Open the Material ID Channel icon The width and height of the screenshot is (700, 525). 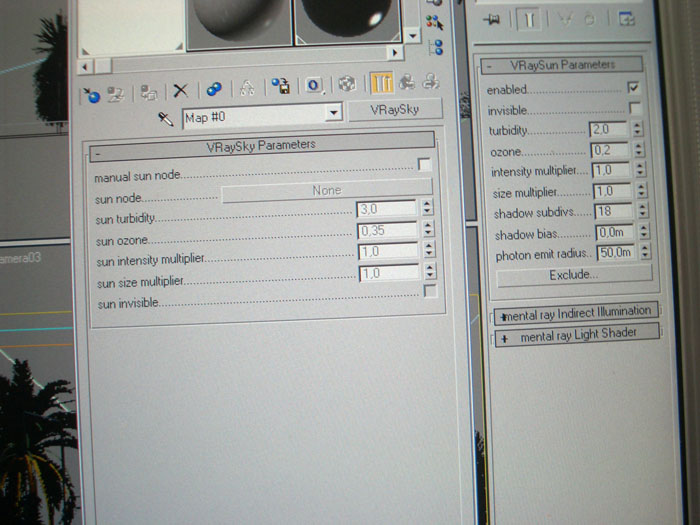click(x=314, y=85)
